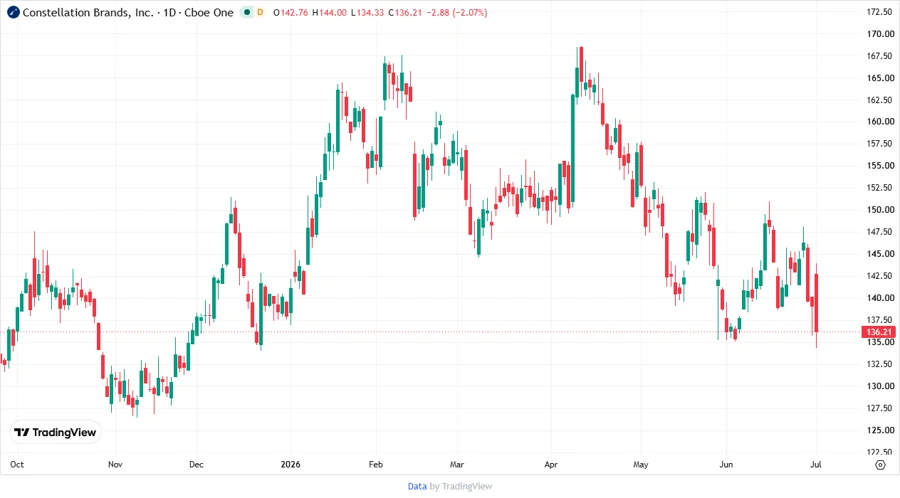This screenshot has height=498, width=900.
Task: Click the 162.50 price axis label
Action: click(x=879, y=100)
